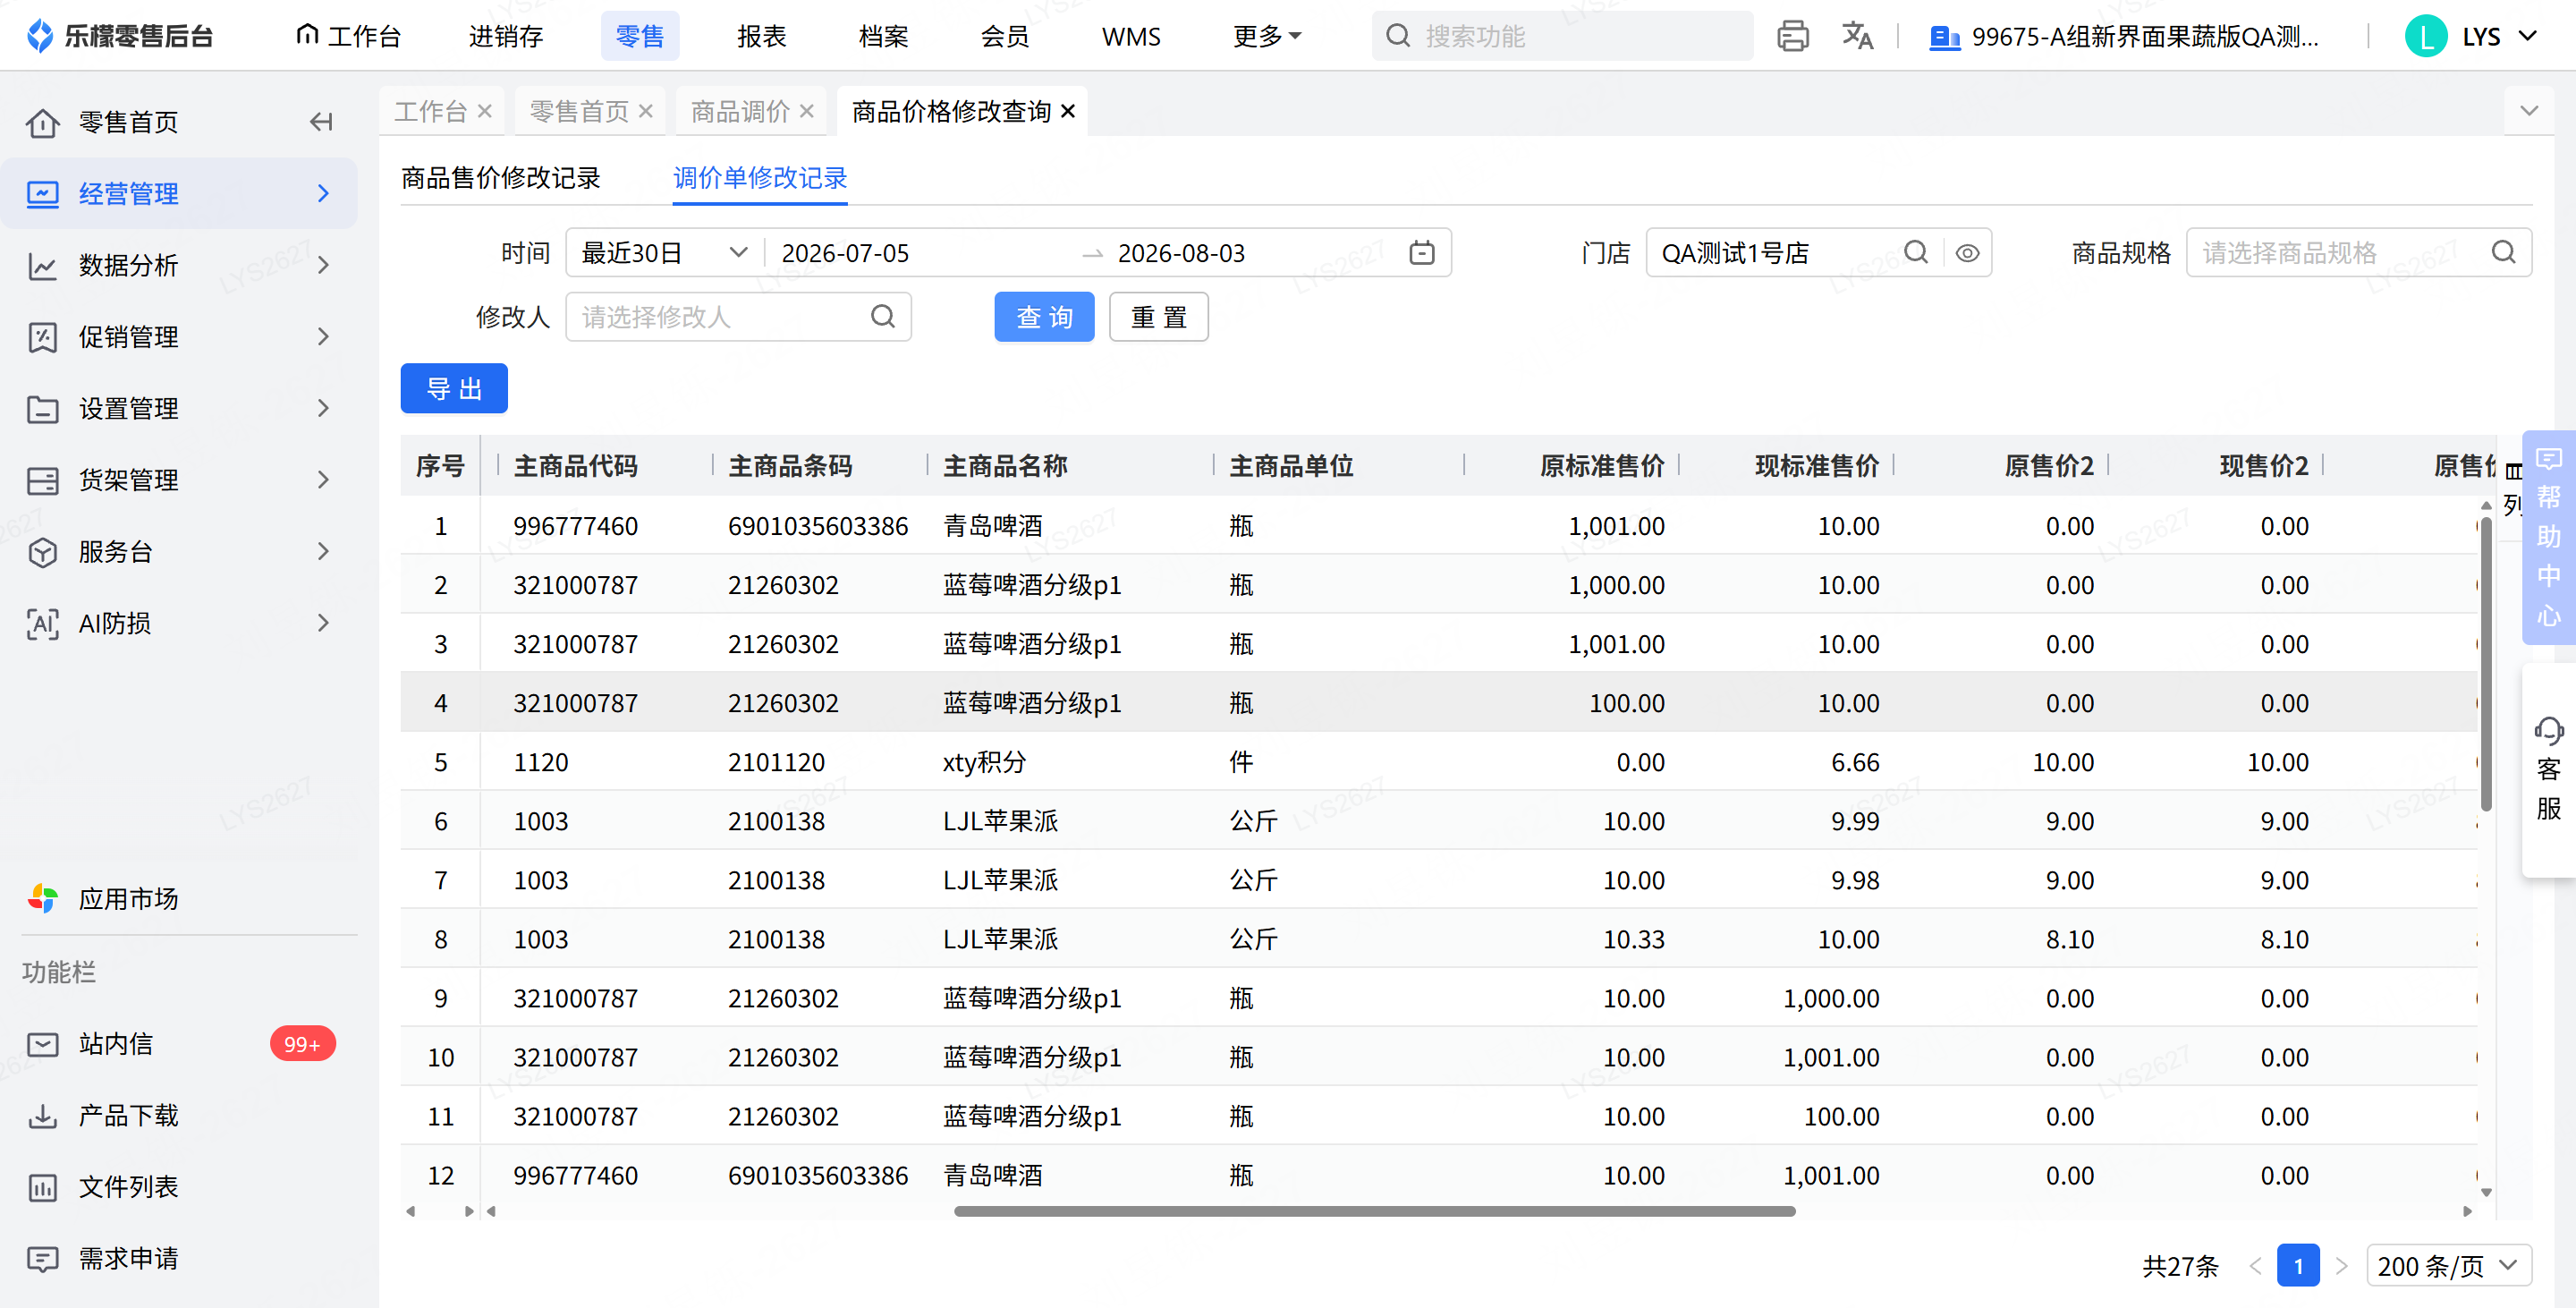Open the 进销存 top menu
This screenshot has width=2576, height=1308.
[506, 37]
